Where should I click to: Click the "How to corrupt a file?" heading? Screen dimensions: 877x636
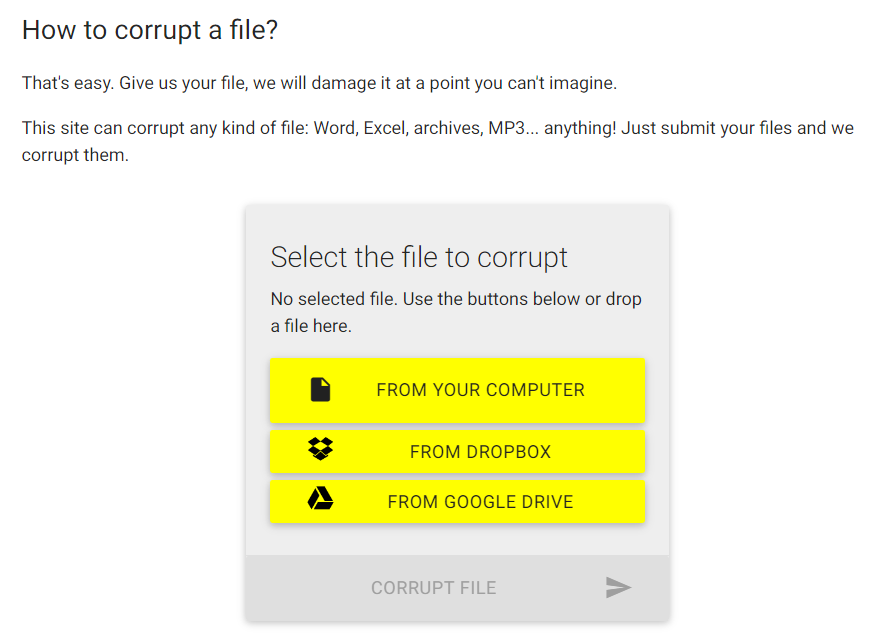(150, 30)
